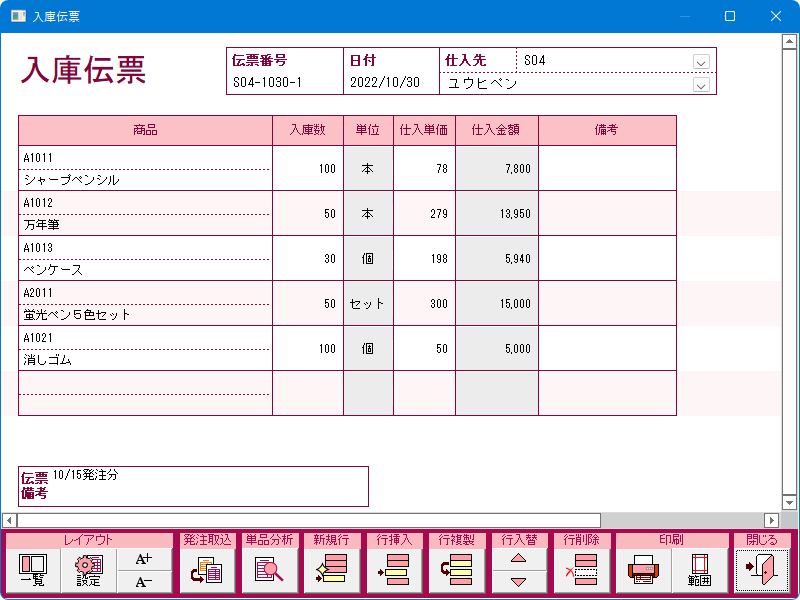
Task: Insert a row using 行挿入
Action: click(394, 570)
